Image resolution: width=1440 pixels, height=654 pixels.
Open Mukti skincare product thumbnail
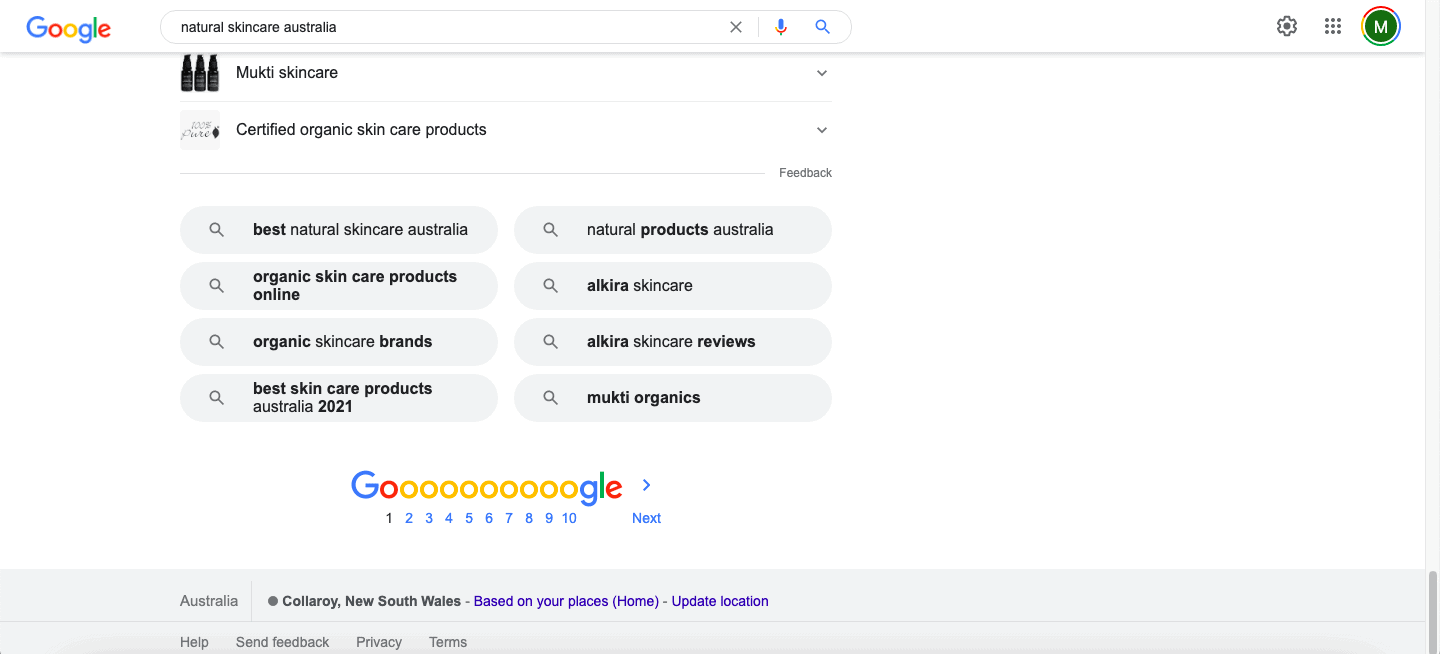[200, 73]
